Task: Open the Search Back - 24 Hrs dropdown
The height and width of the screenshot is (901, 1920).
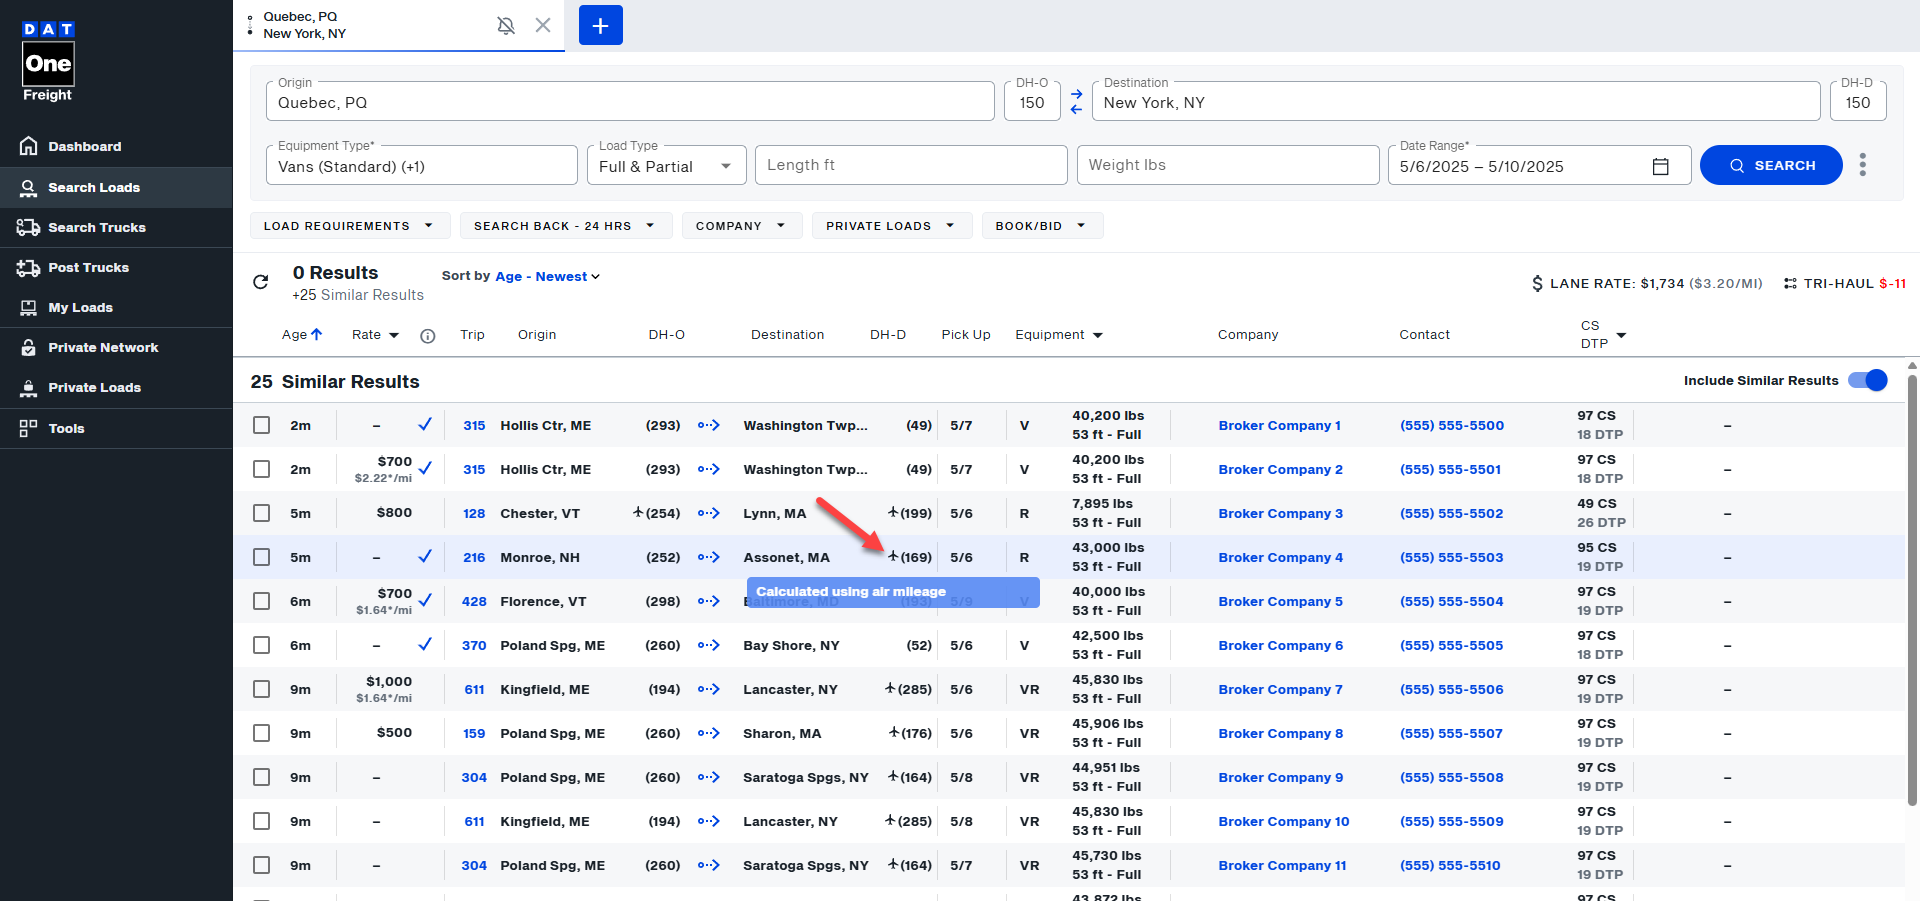Action: pyautogui.click(x=565, y=226)
